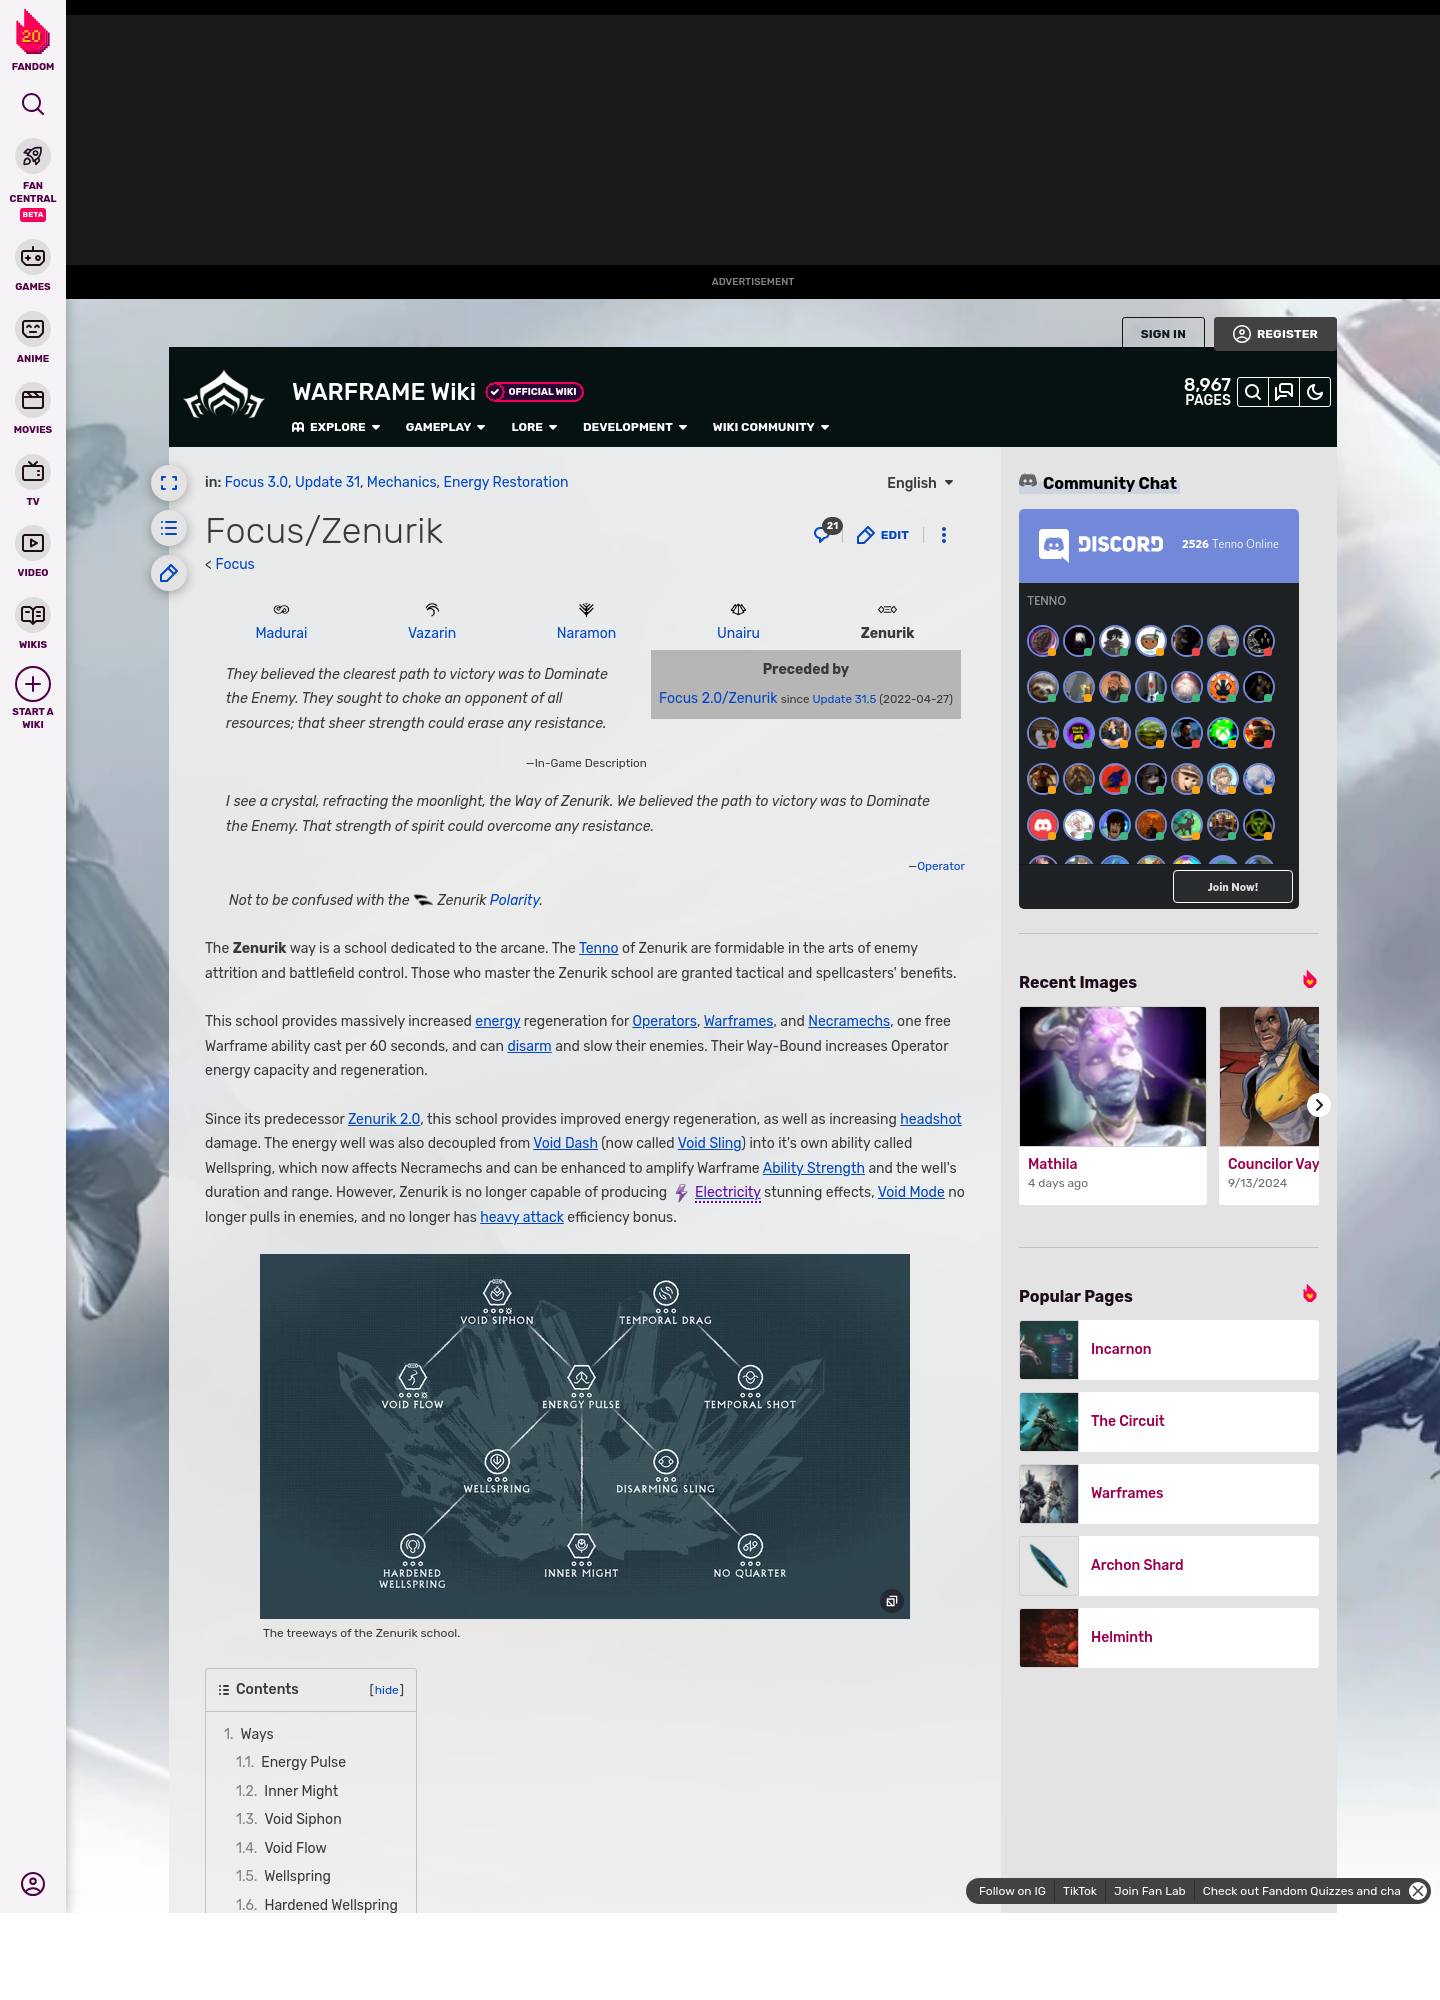Open the Void Sling link

click(x=710, y=1143)
